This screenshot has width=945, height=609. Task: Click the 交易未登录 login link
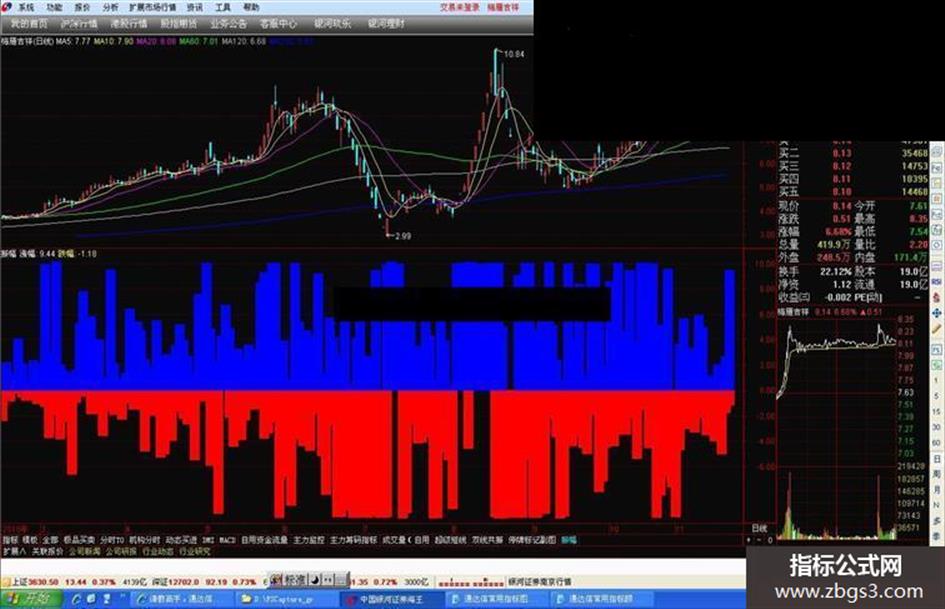click(460, 7)
